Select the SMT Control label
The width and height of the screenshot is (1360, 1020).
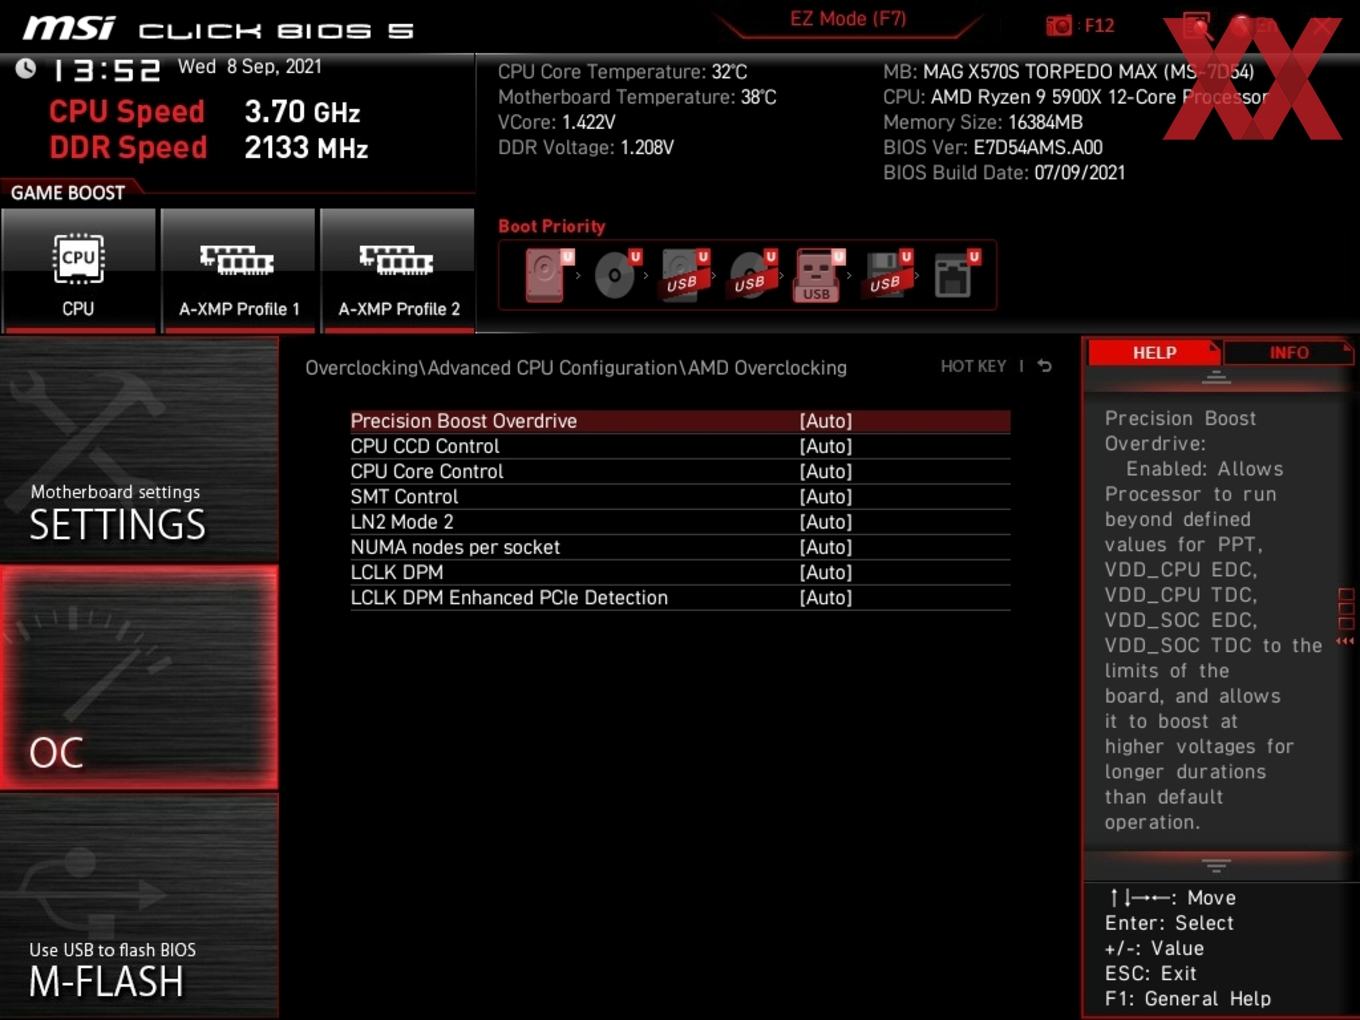pos(404,497)
